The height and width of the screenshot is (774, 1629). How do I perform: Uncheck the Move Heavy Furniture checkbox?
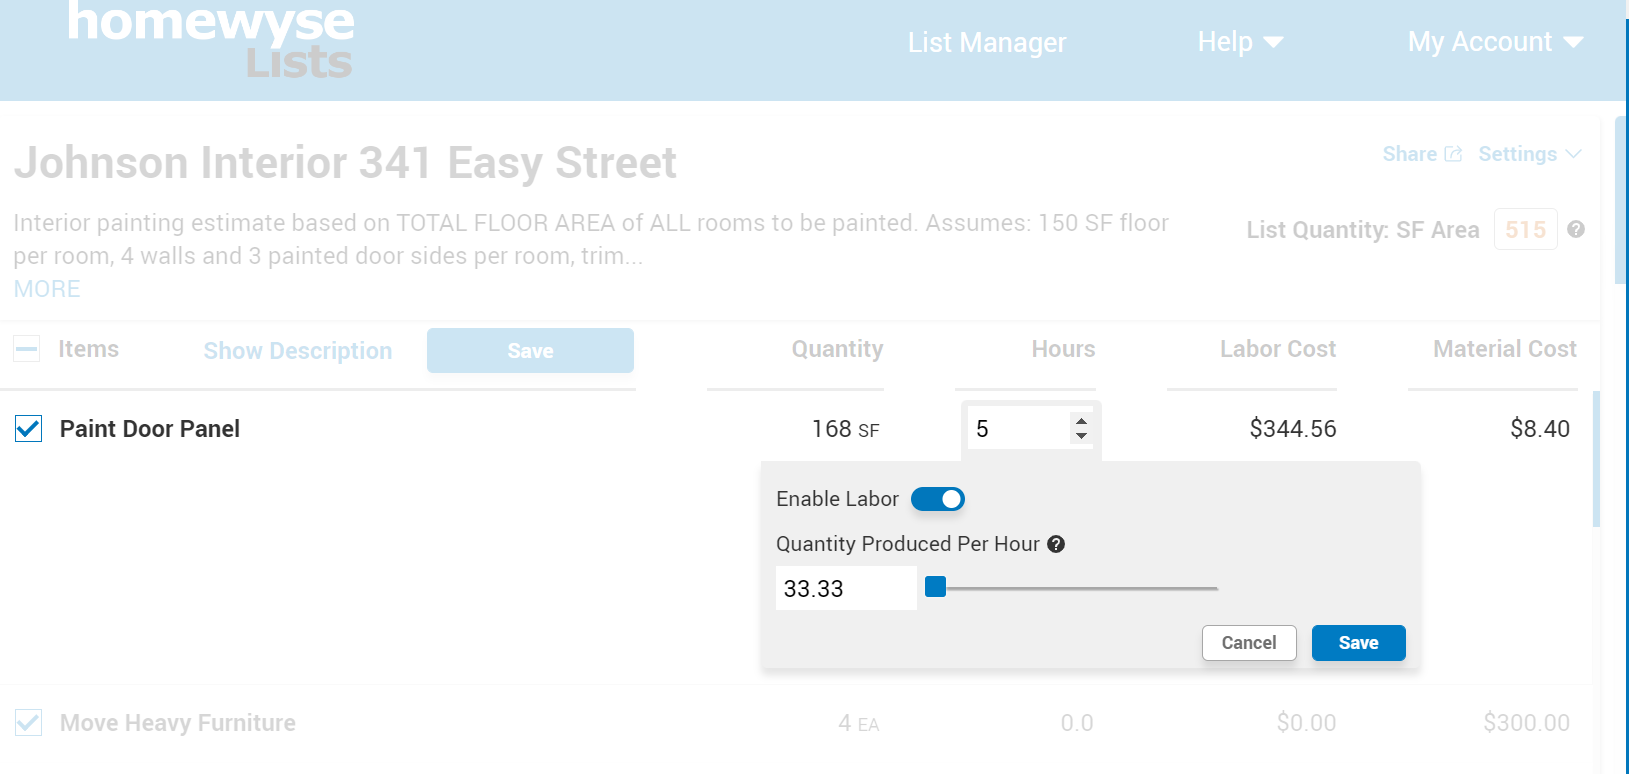[28, 722]
